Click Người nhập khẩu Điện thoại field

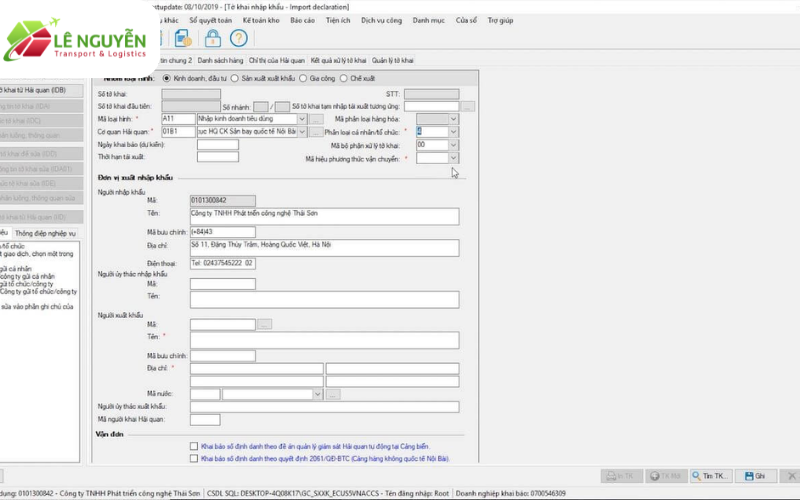pos(223,264)
